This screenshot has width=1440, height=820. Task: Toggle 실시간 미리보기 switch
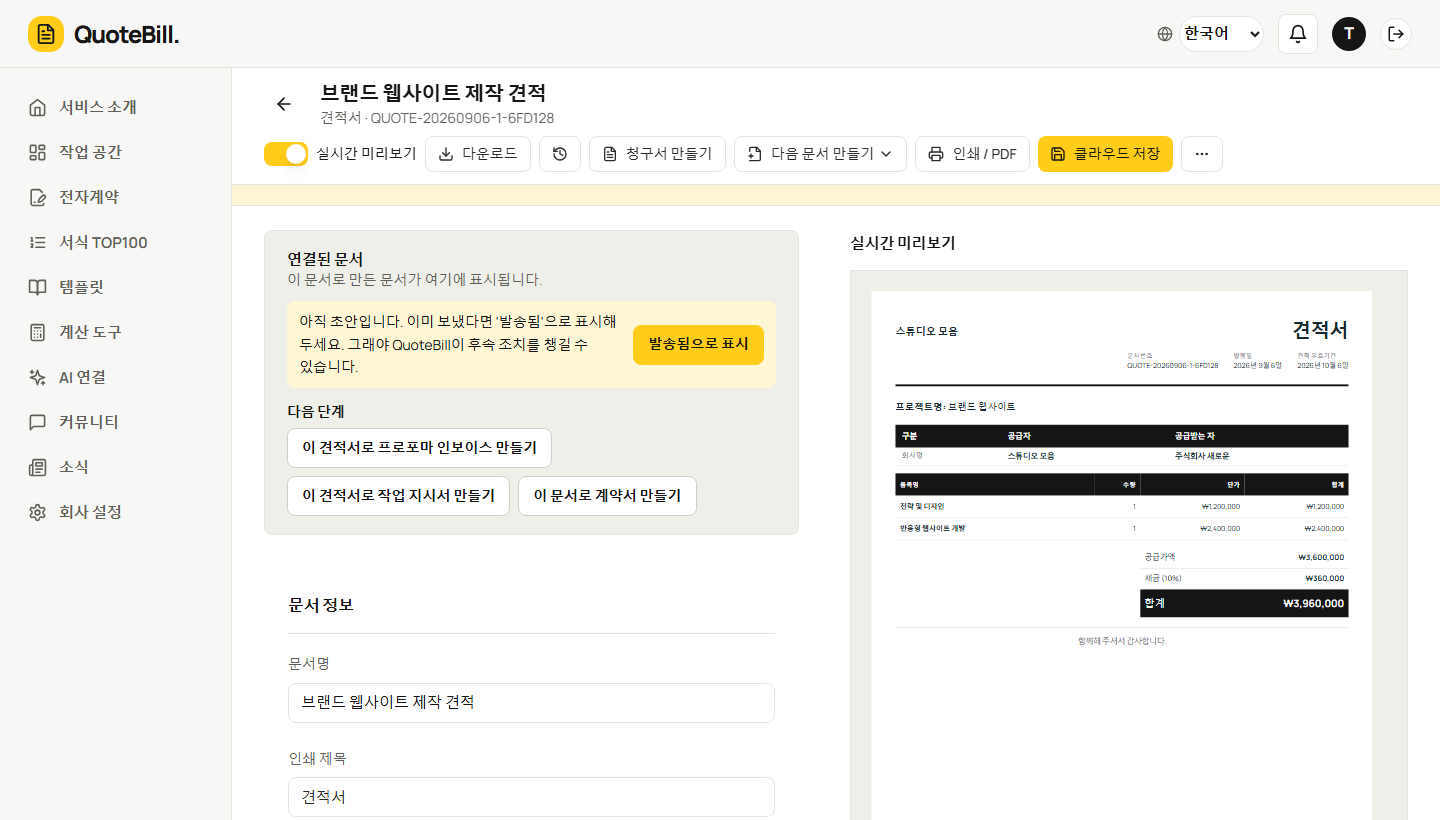[286, 154]
